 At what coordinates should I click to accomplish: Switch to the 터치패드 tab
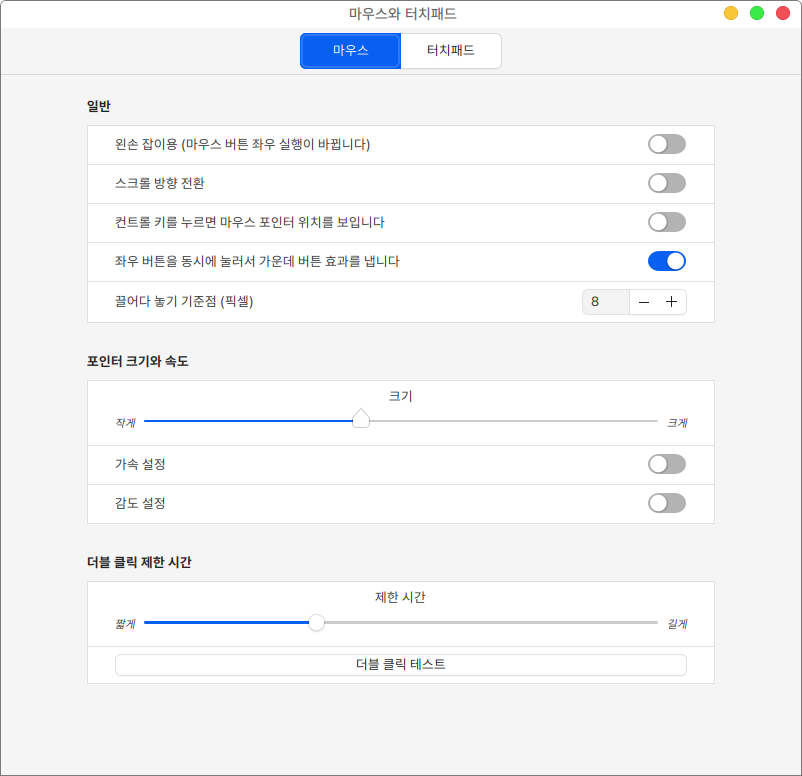pos(450,51)
